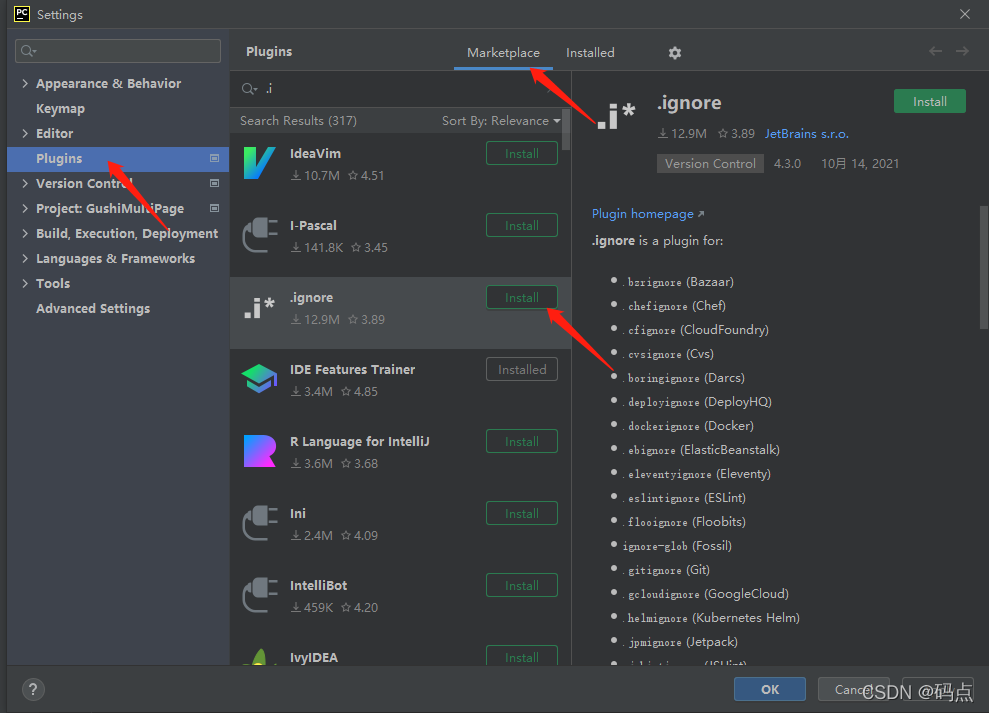The image size is (989, 713).
Task: Open JetBrains s.r.o. vendor link
Action: (807, 134)
